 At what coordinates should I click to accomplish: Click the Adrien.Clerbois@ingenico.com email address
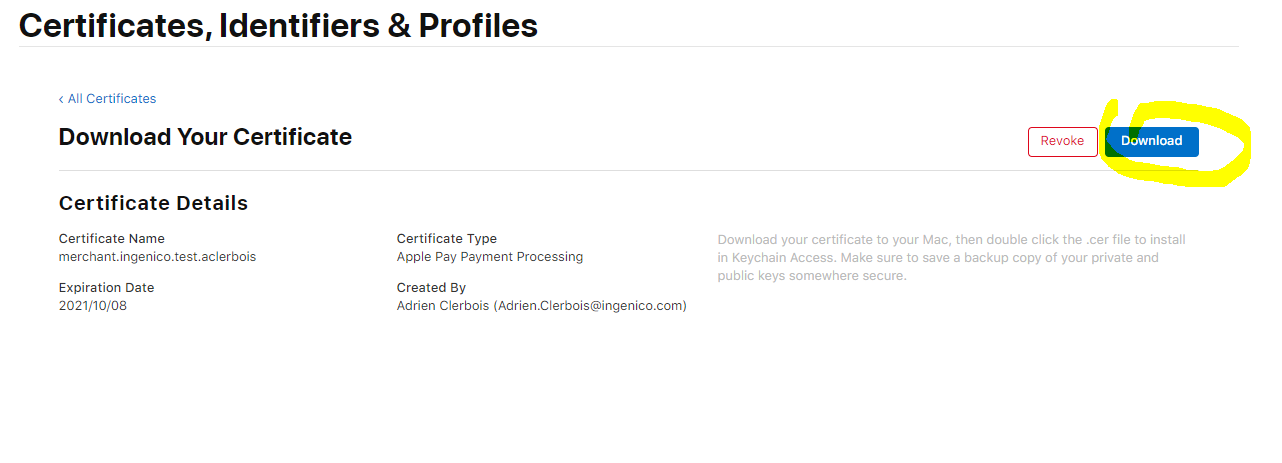(590, 306)
